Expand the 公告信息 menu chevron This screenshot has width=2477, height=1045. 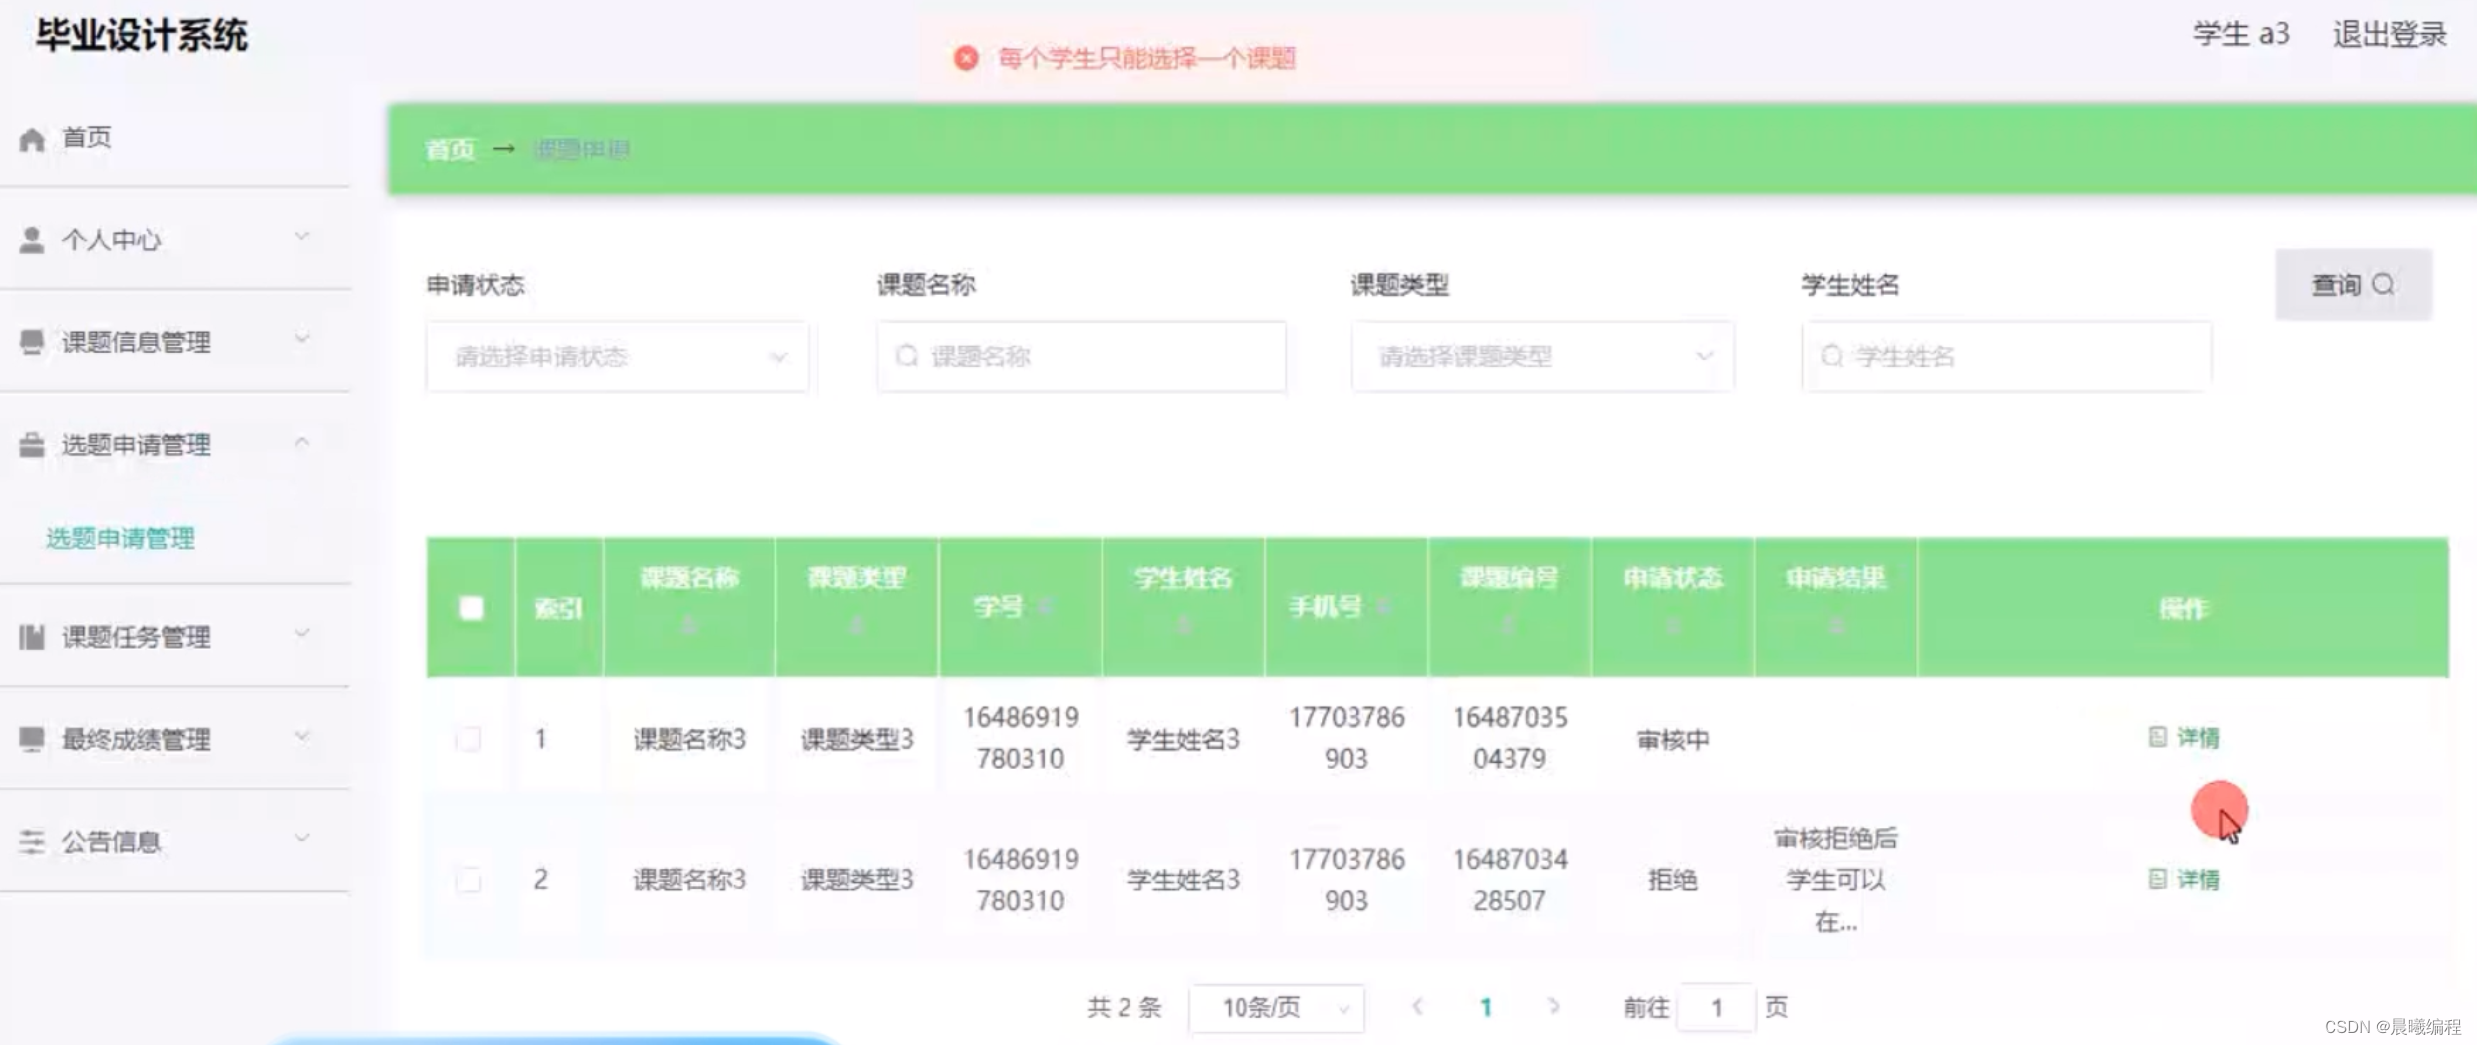[x=302, y=838]
